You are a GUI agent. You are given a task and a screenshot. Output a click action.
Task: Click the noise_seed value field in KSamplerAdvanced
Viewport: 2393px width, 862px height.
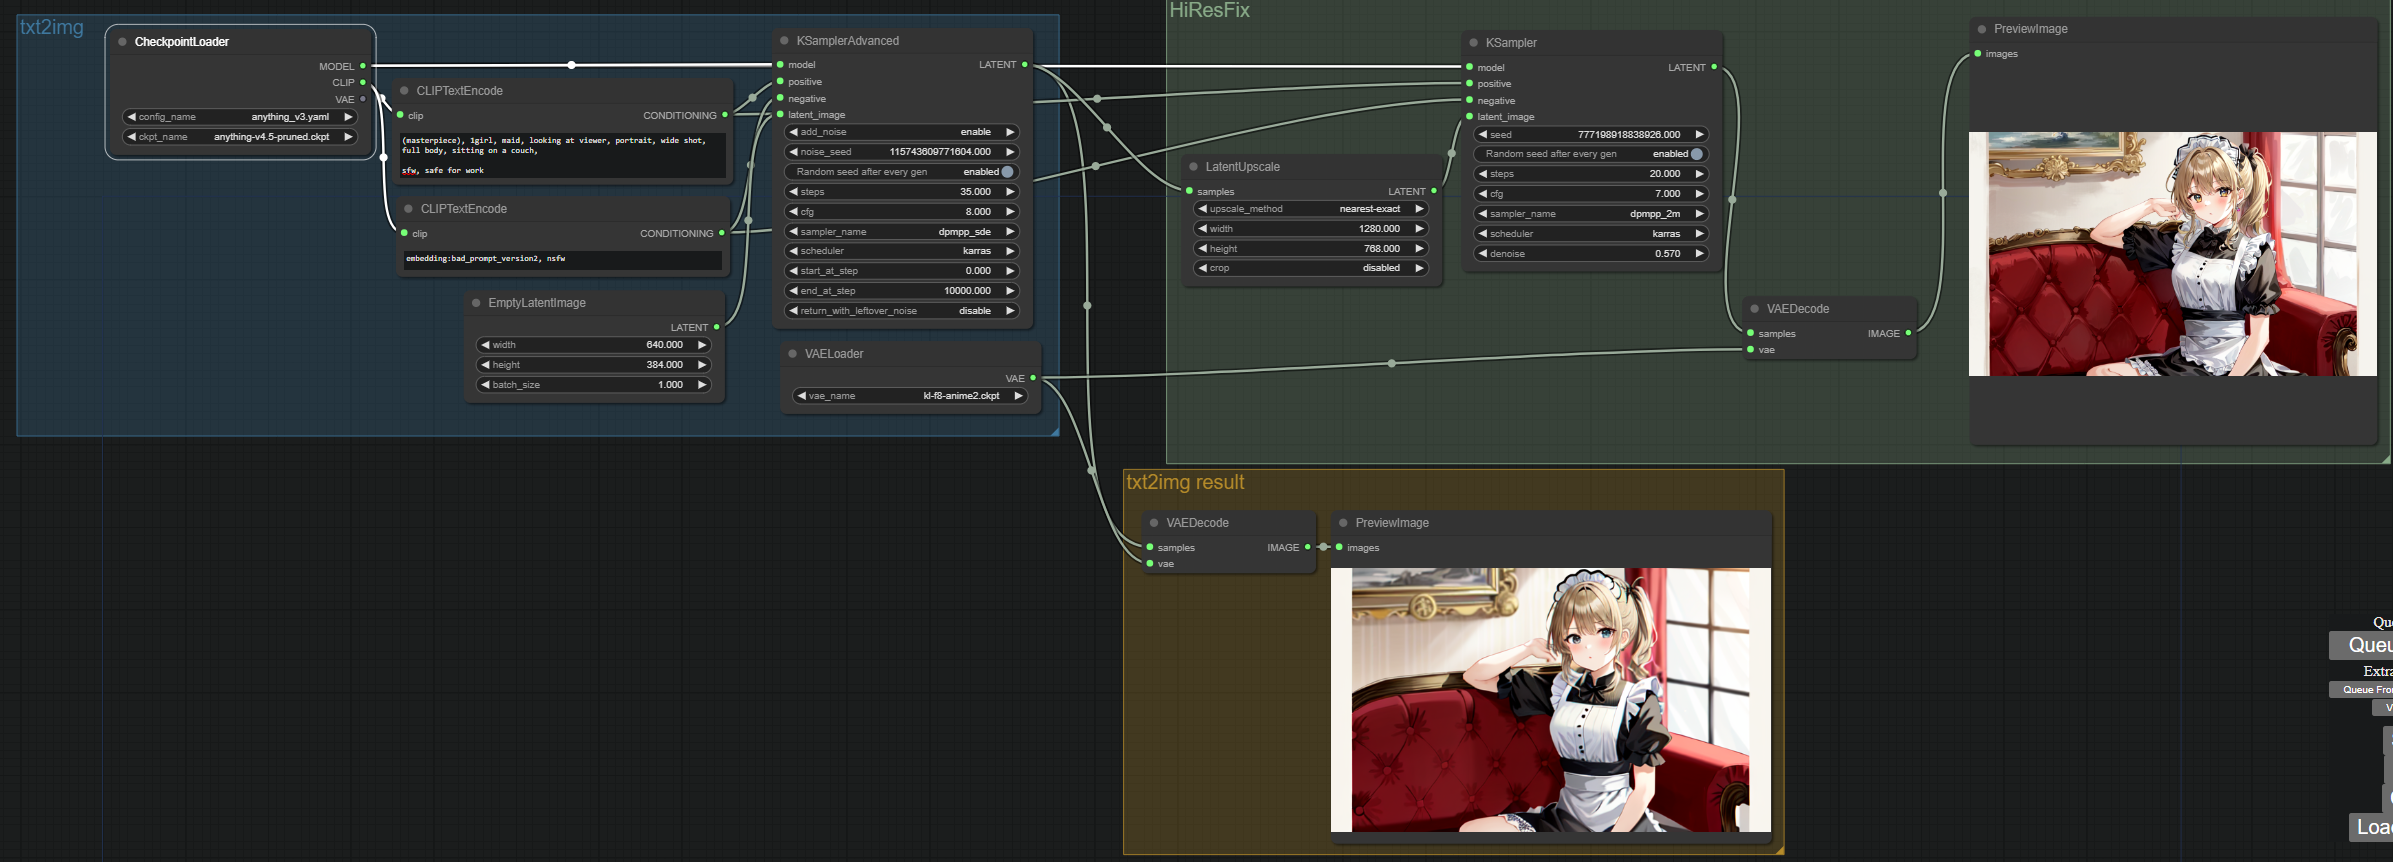click(901, 152)
